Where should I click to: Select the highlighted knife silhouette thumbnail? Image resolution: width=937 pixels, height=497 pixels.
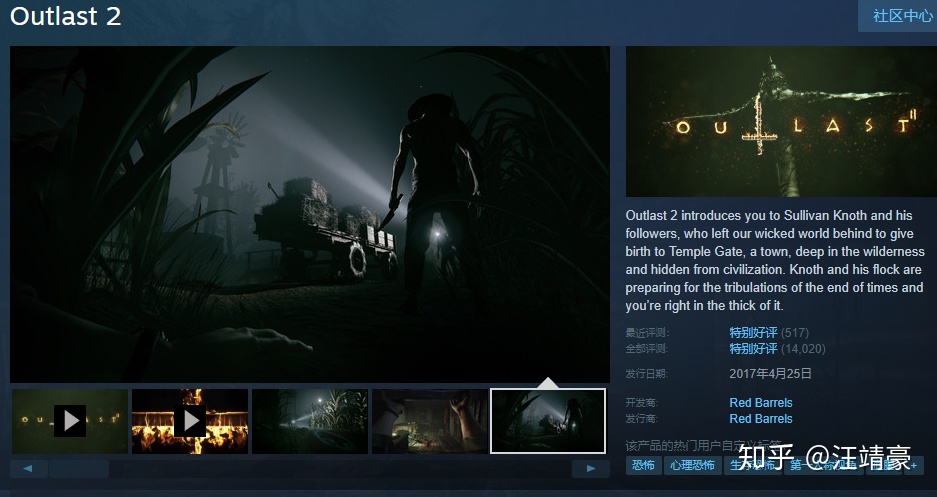click(x=548, y=421)
